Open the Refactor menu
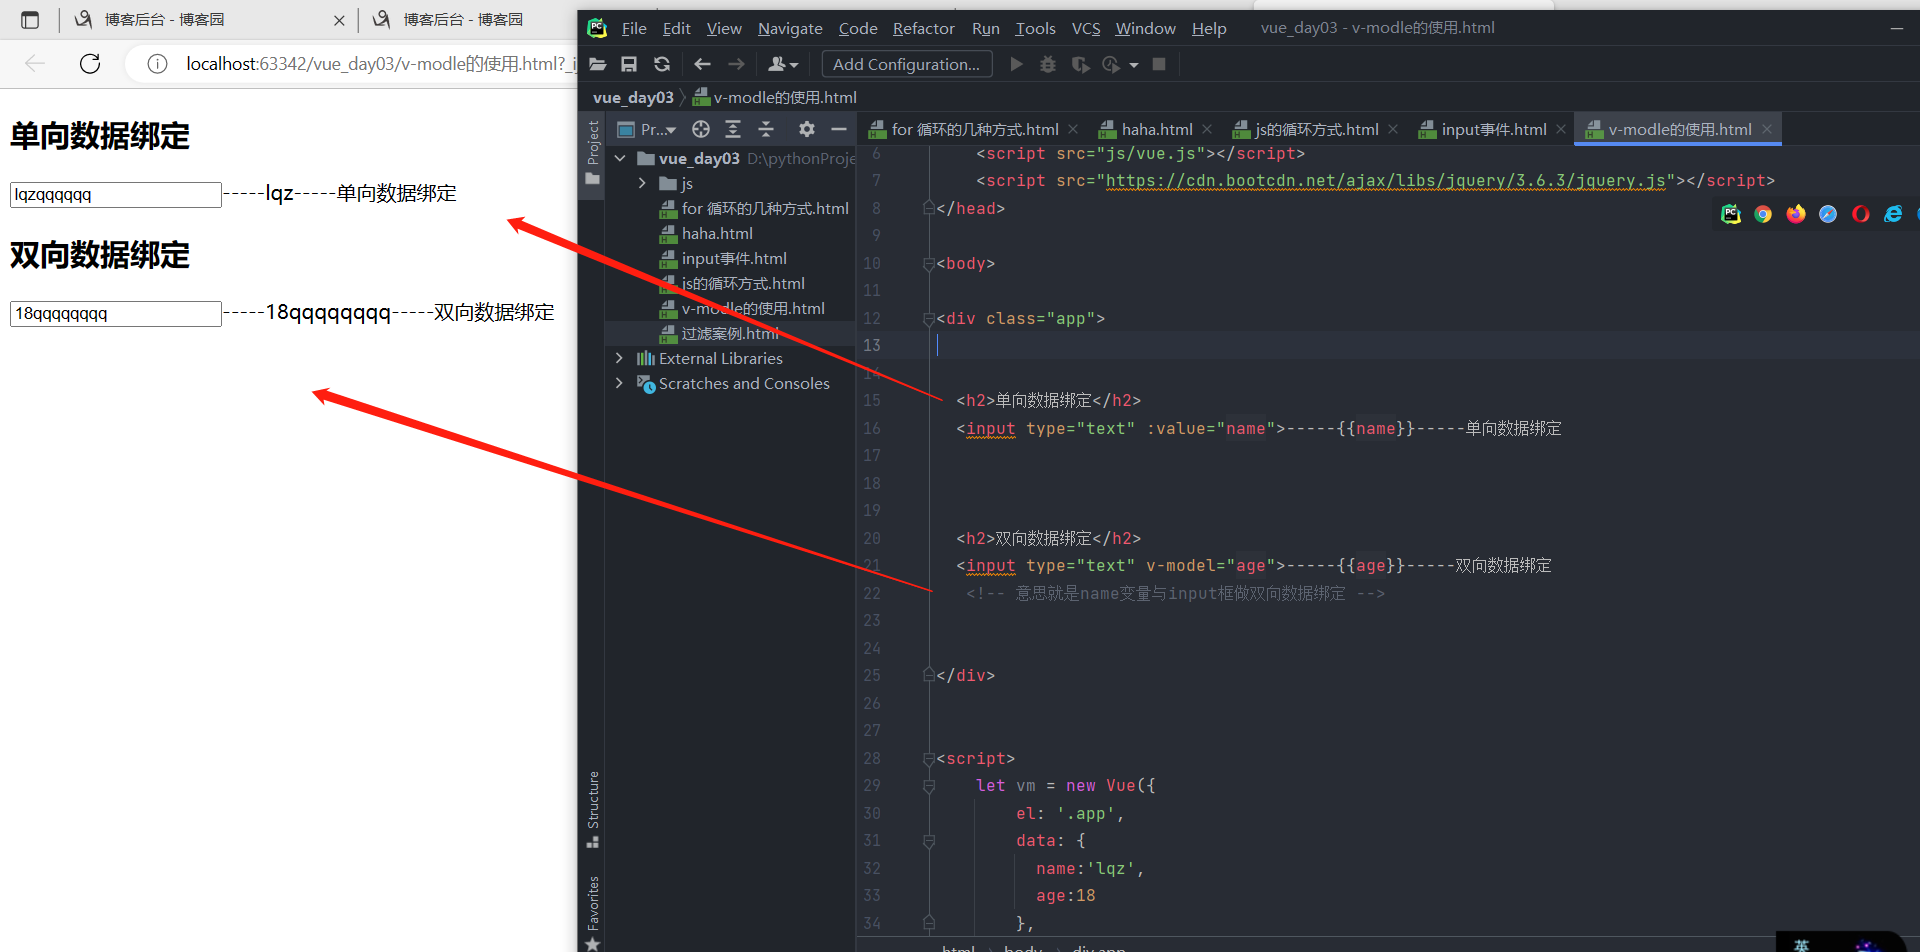 coord(923,28)
